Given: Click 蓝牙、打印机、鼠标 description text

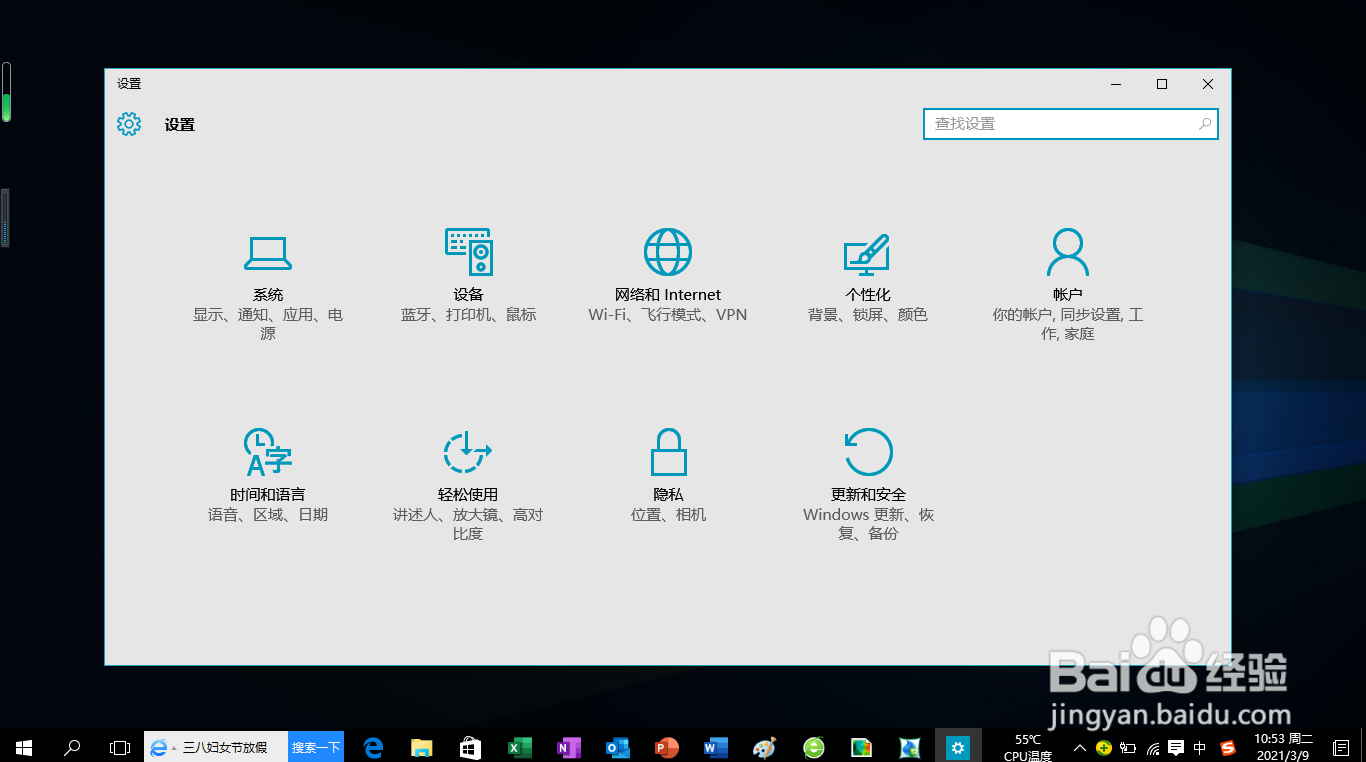Looking at the screenshot, I should [468, 315].
